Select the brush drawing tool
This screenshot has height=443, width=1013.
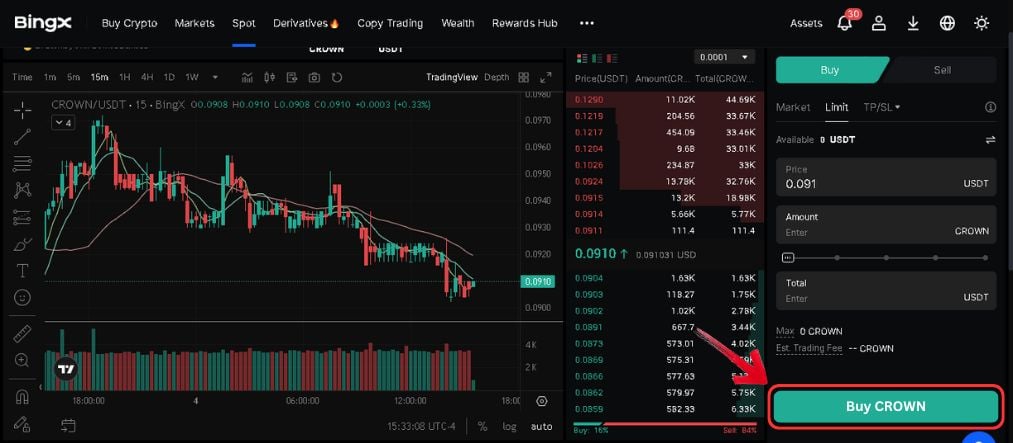coord(23,245)
